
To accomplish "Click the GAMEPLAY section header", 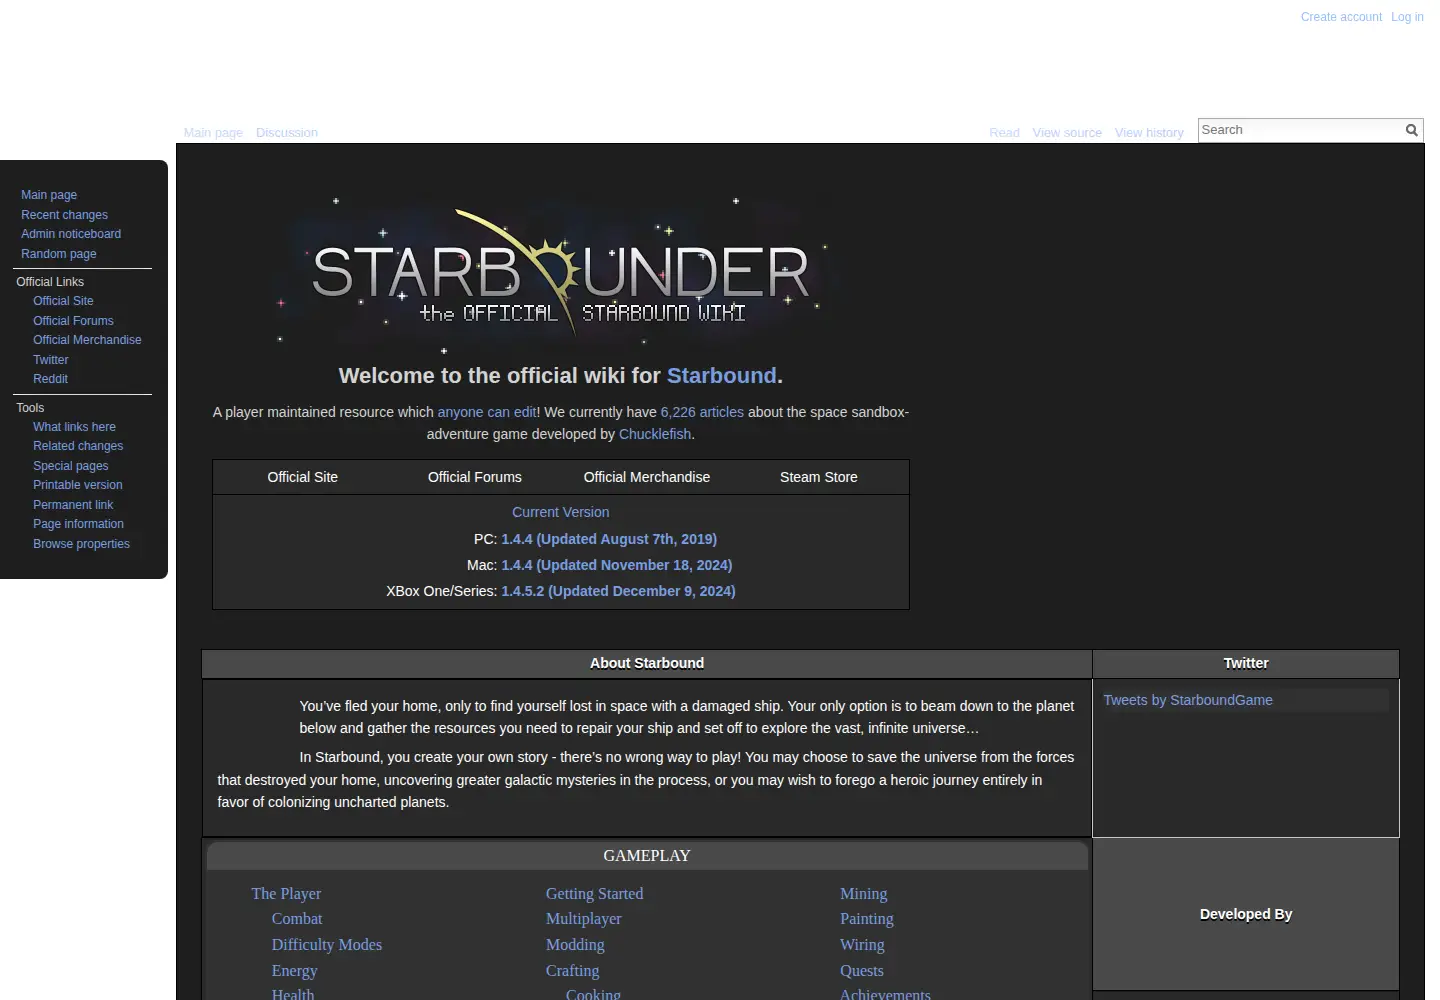I will tap(647, 856).
